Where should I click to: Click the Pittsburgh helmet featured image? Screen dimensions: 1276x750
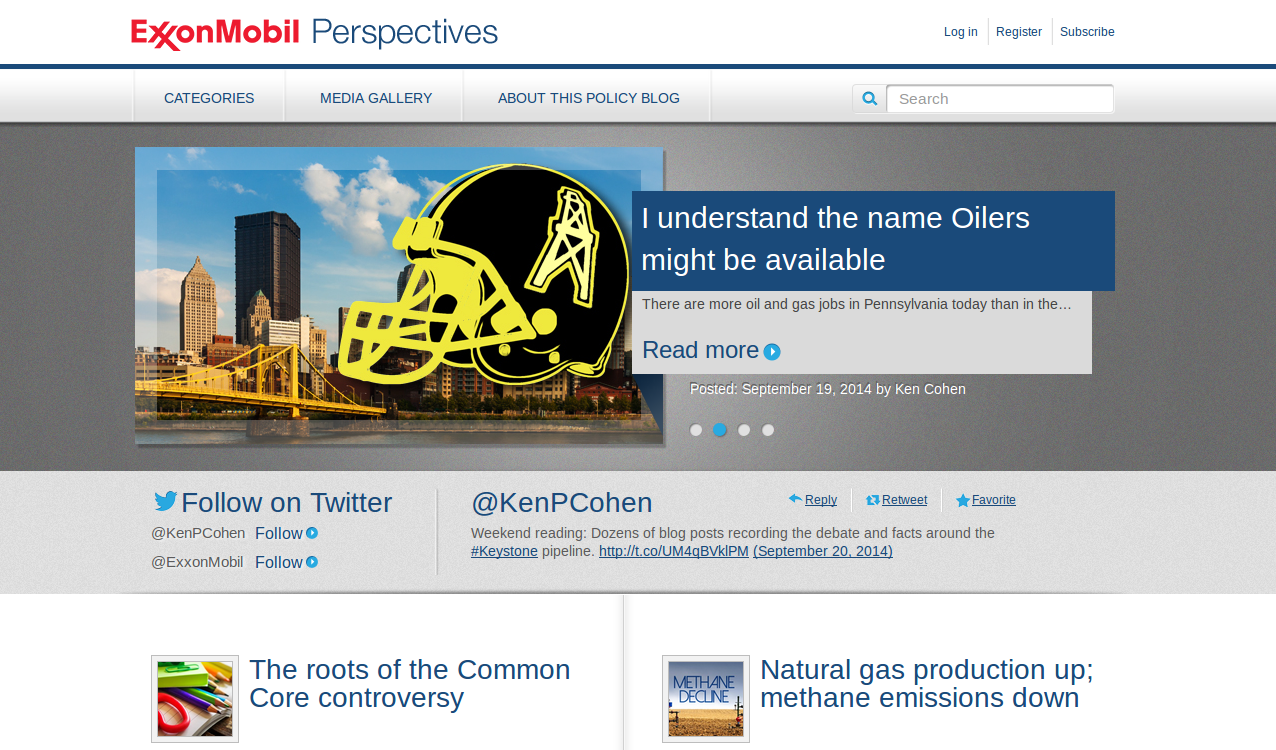[x=399, y=296]
